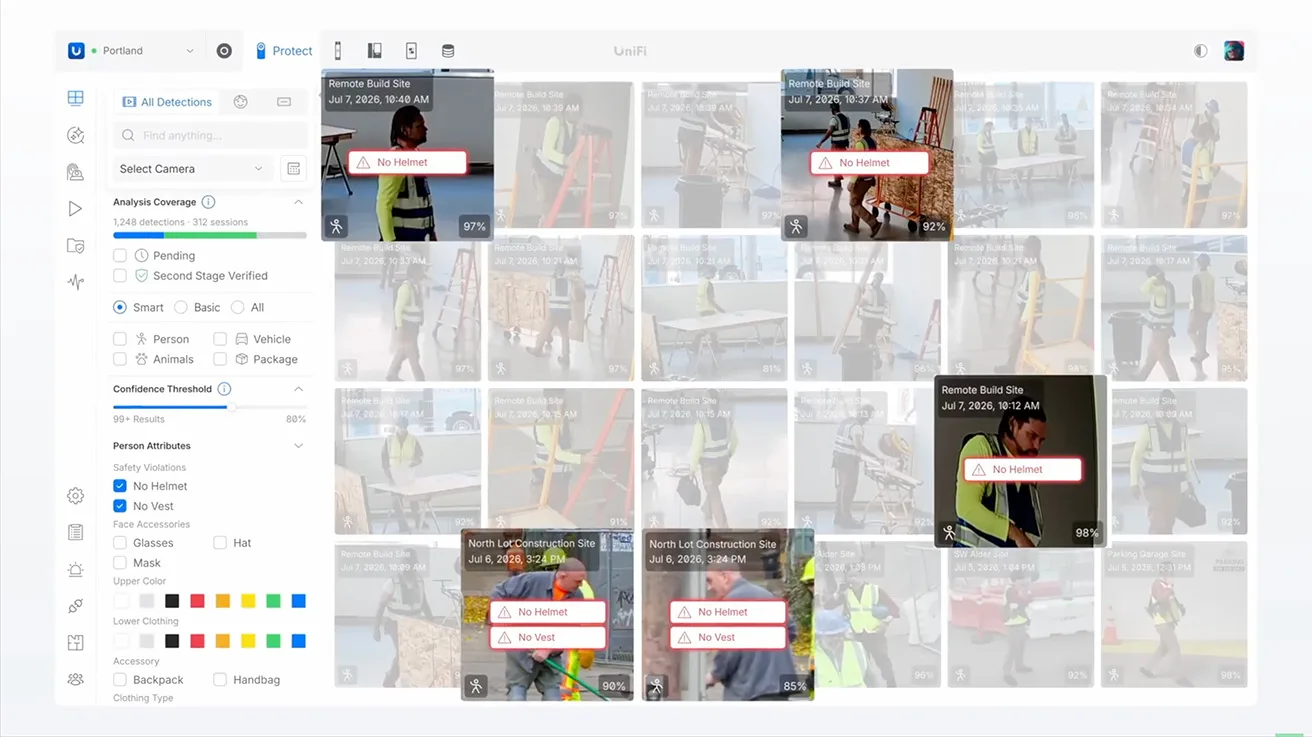Uncheck the No Vest checkbox
This screenshot has height=737, width=1312.
pos(120,506)
